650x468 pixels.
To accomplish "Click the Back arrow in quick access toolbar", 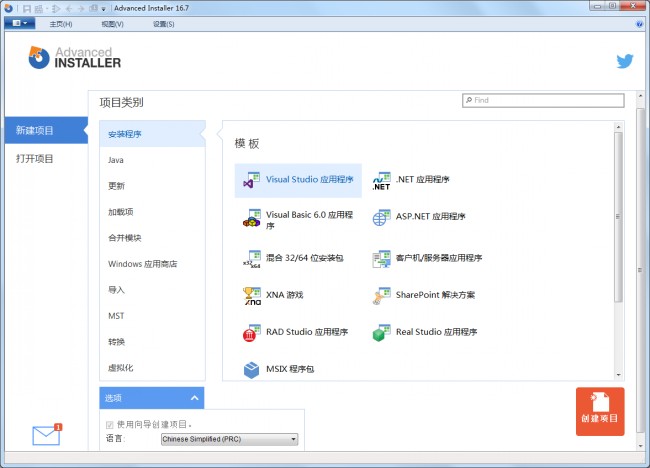I will pos(69,8).
